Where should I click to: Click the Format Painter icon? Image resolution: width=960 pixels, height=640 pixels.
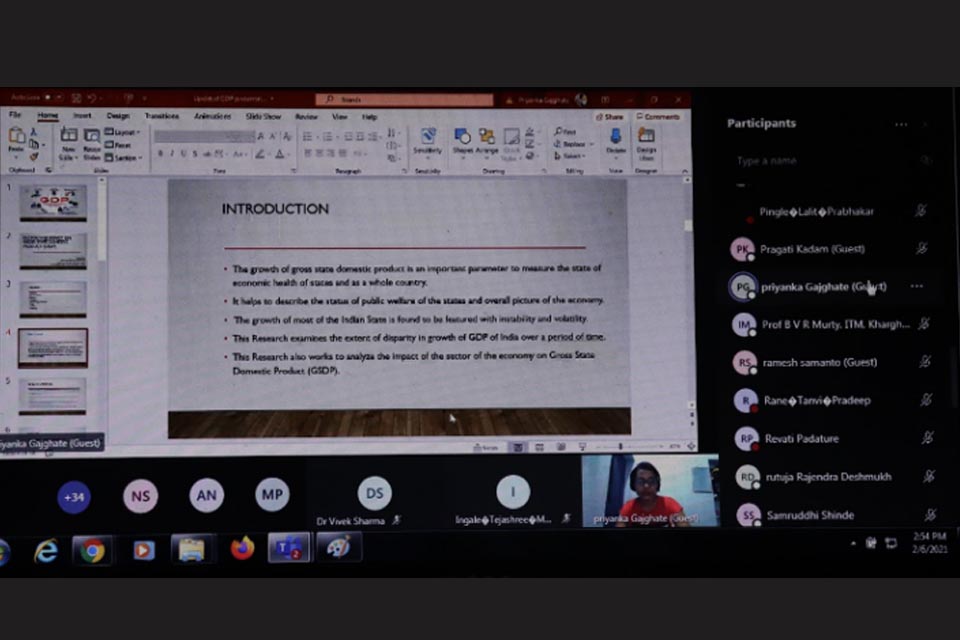(x=34, y=157)
